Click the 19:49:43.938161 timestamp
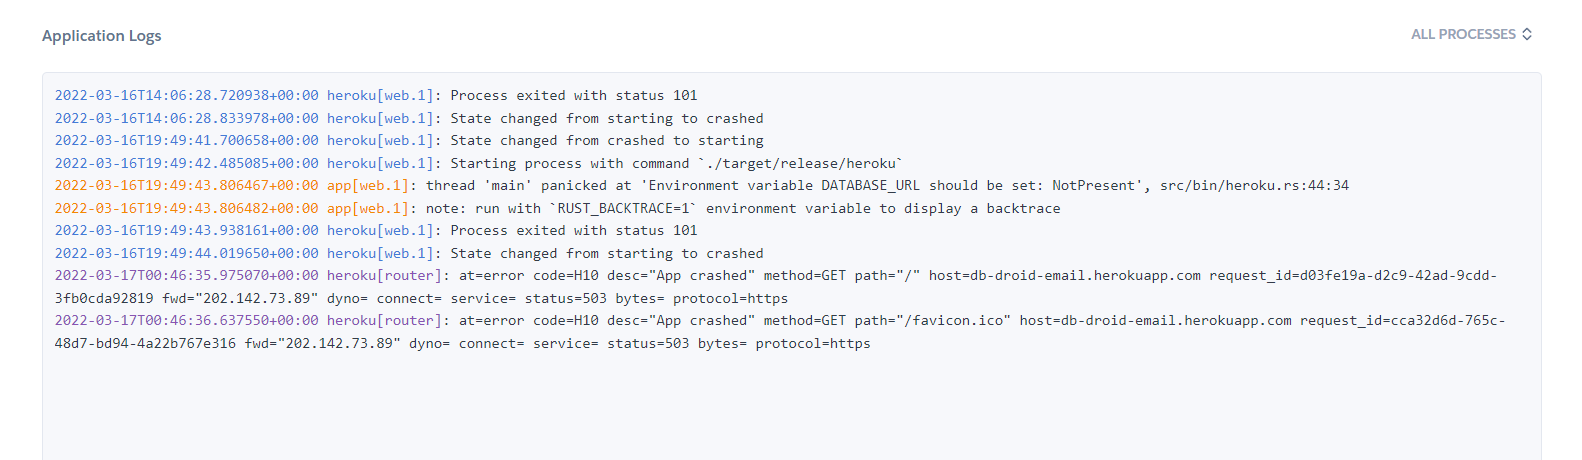Screen dimensions: 1582x460 click(x=186, y=231)
